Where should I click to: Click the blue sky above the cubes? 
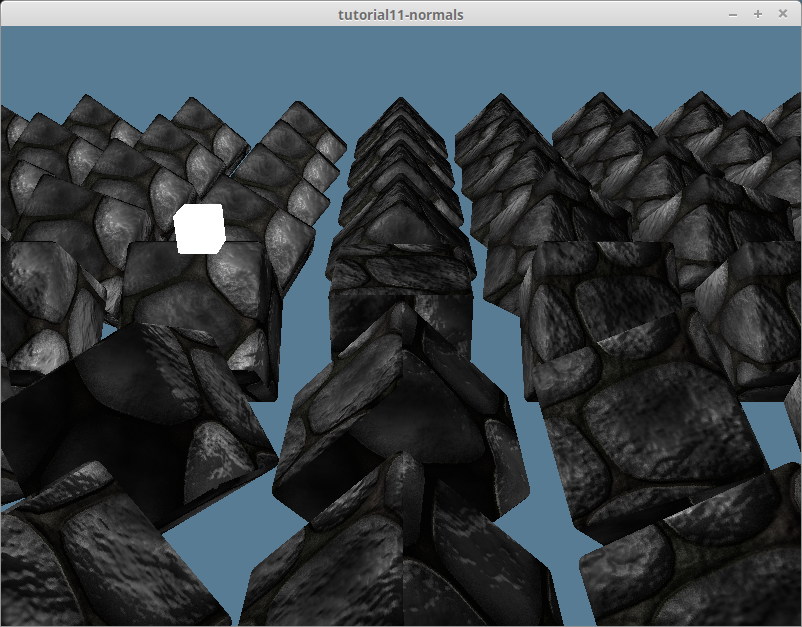pyautogui.click(x=400, y=60)
